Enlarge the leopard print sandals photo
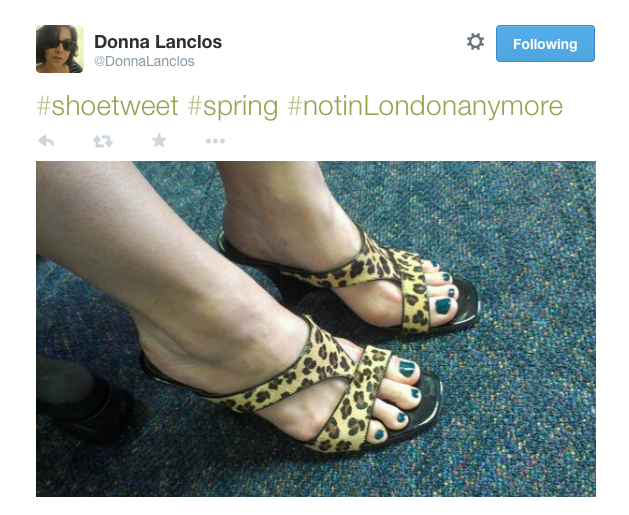The image size is (629, 515). pyautogui.click(x=316, y=329)
